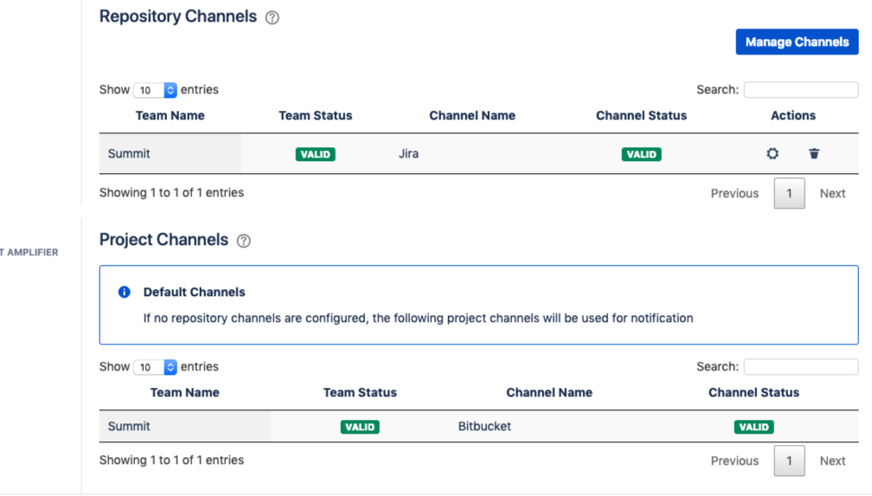Click Next in Project Channels pagination

tap(832, 461)
